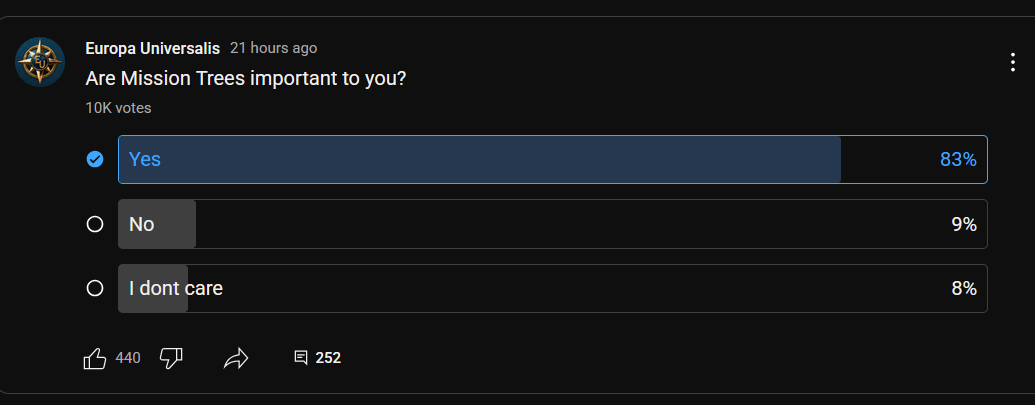Select the 'I dont care' radio button
Viewport: 1035px width, 405px height.
[x=95, y=288]
